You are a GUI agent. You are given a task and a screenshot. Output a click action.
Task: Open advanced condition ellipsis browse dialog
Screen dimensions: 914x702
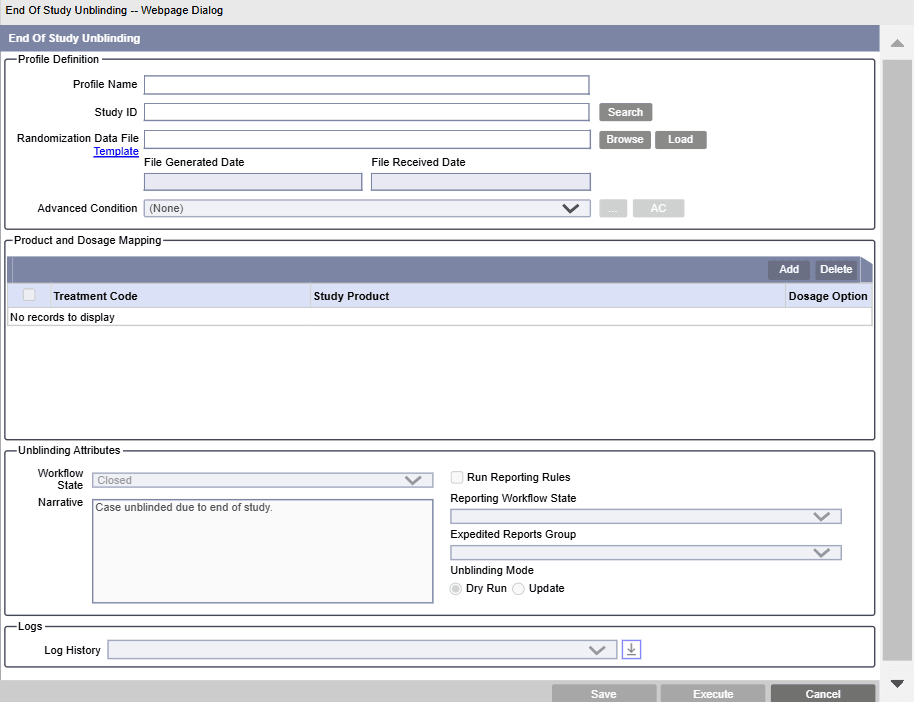[x=612, y=208]
